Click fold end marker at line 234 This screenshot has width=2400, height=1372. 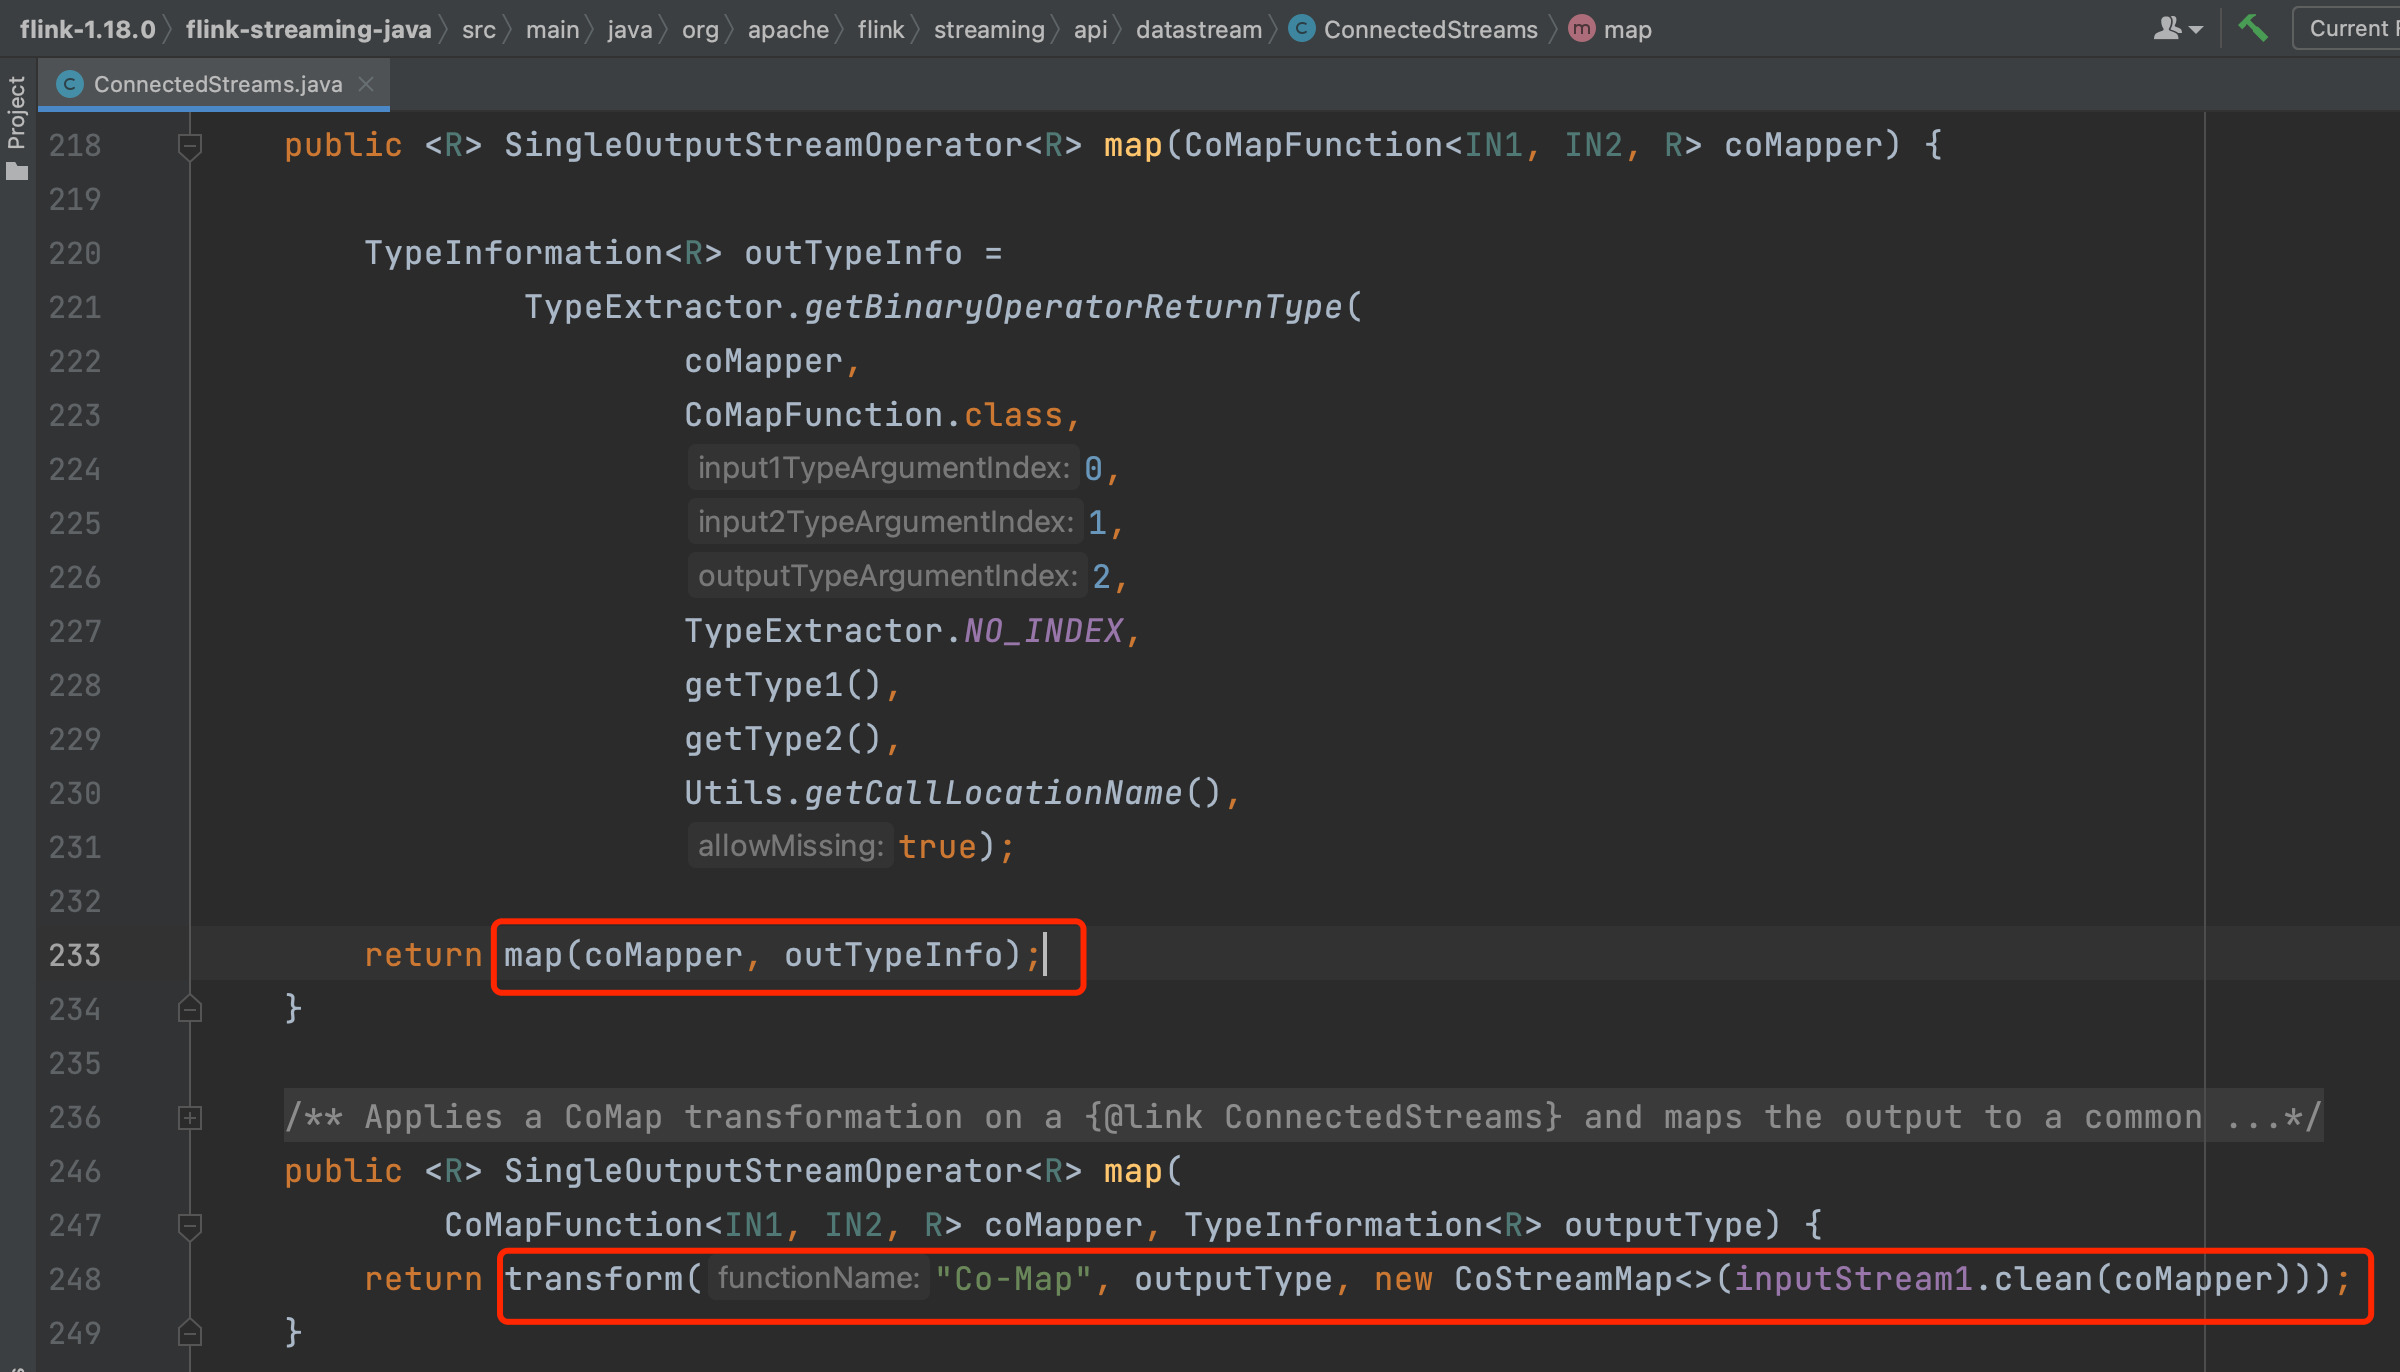[189, 1009]
